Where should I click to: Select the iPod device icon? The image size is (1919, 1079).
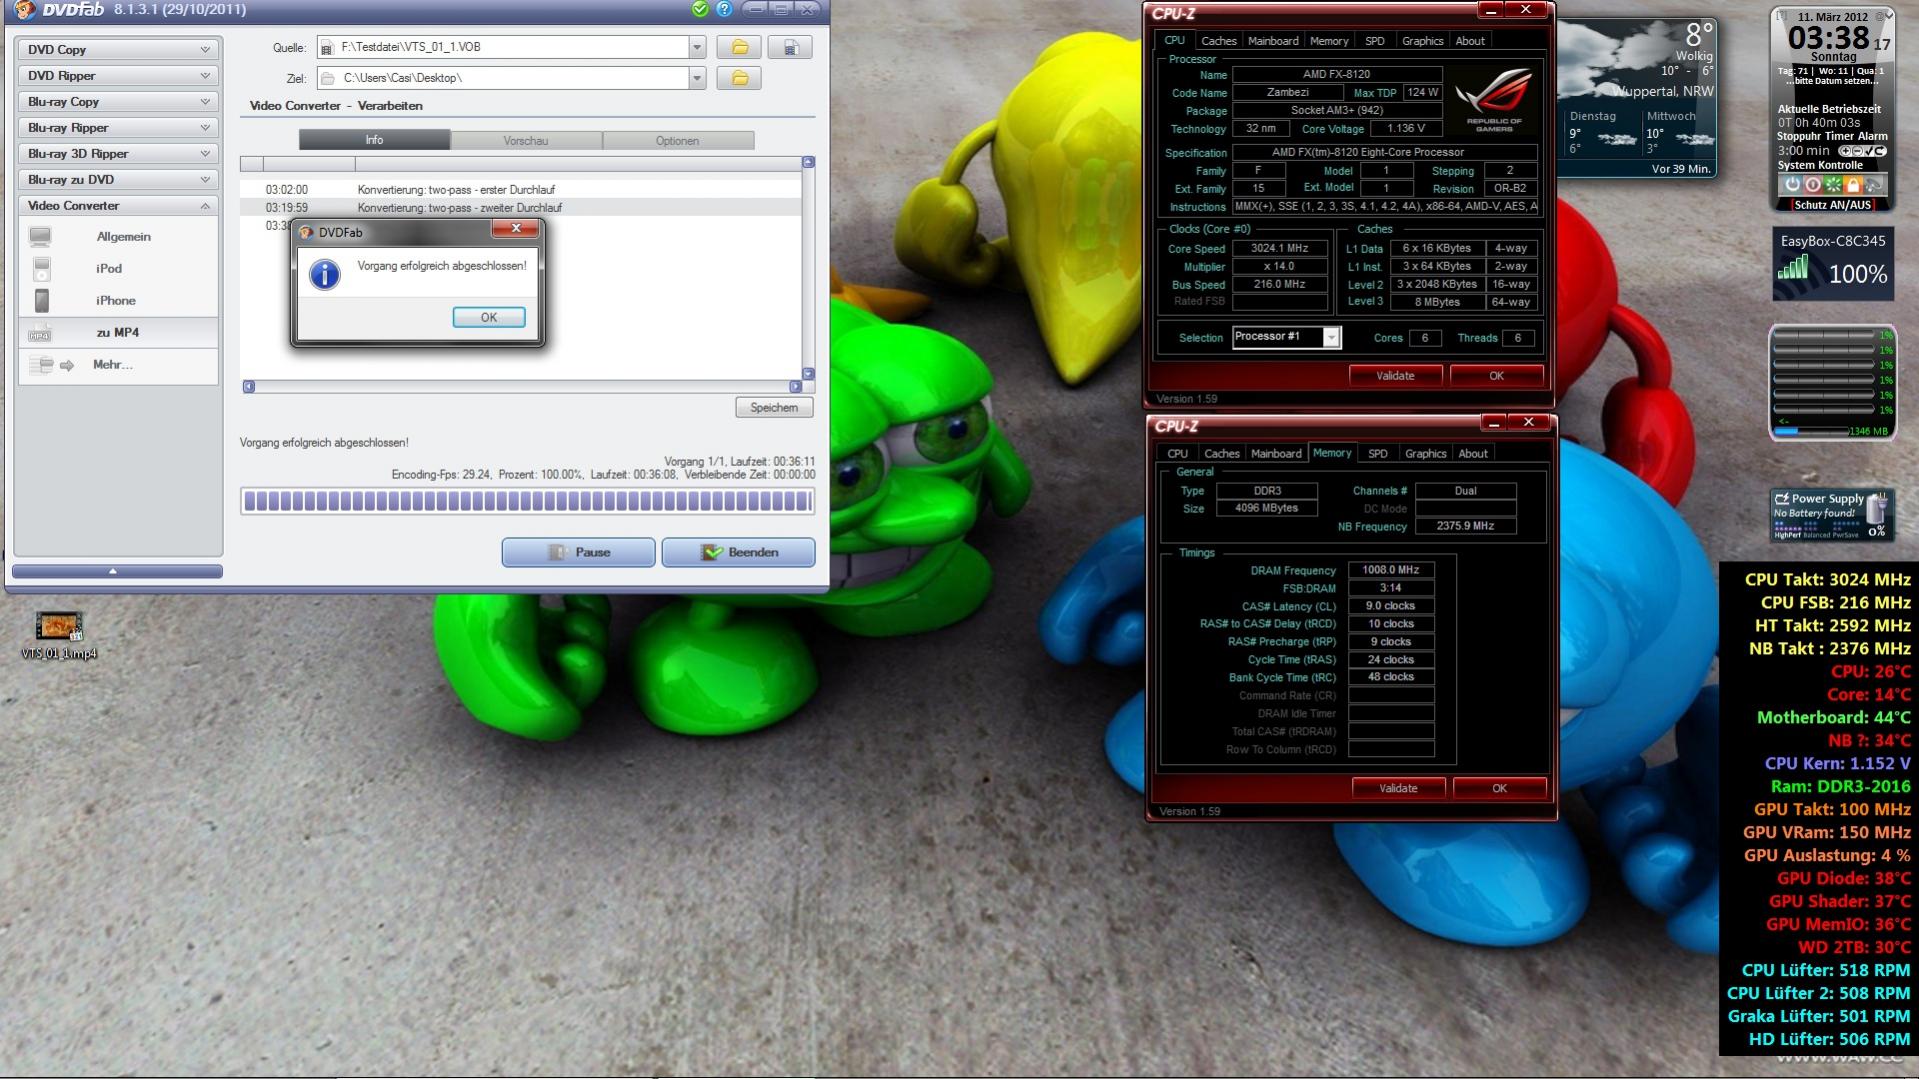[x=41, y=269]
